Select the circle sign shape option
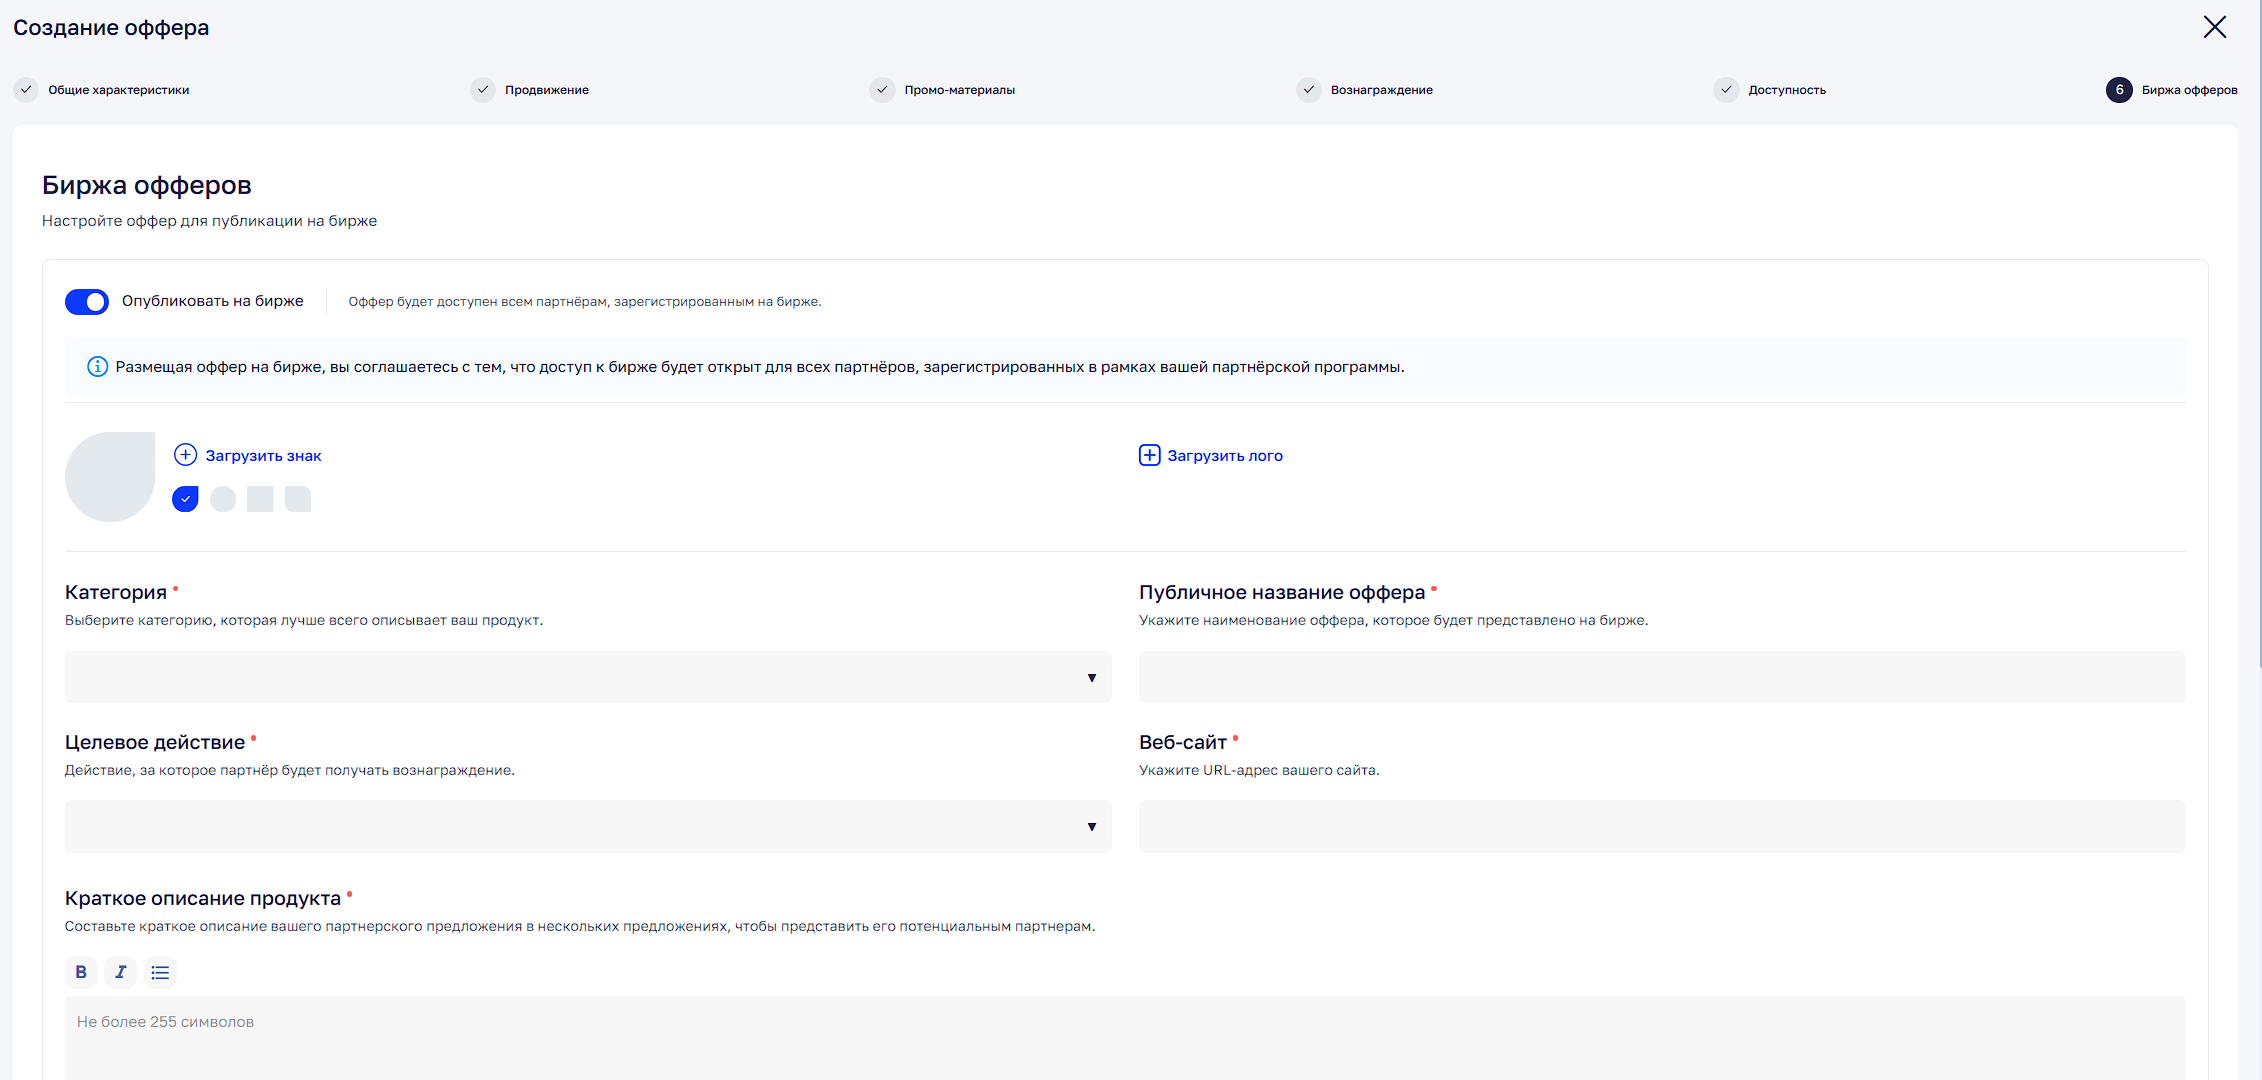Image resolution: width=2262 pixels, height=1080 pixels. pos(223,499)
